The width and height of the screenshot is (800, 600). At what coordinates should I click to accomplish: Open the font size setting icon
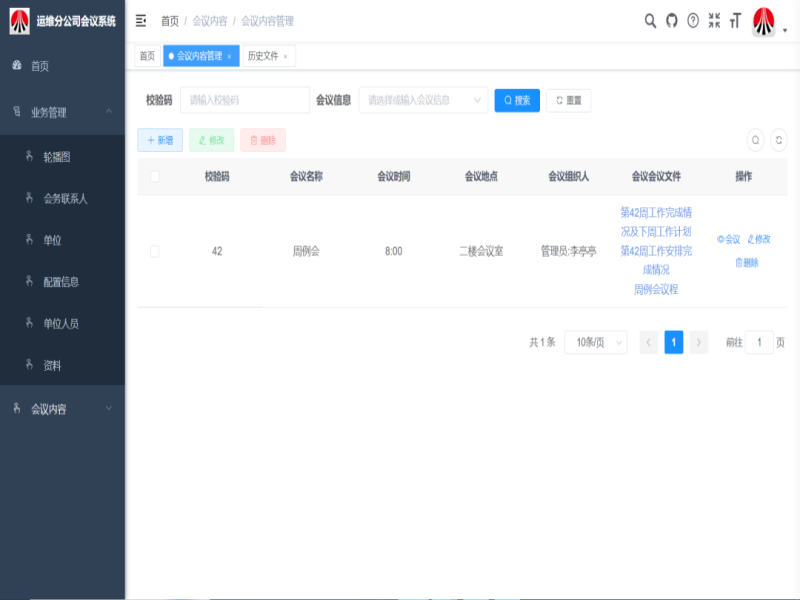735,21
